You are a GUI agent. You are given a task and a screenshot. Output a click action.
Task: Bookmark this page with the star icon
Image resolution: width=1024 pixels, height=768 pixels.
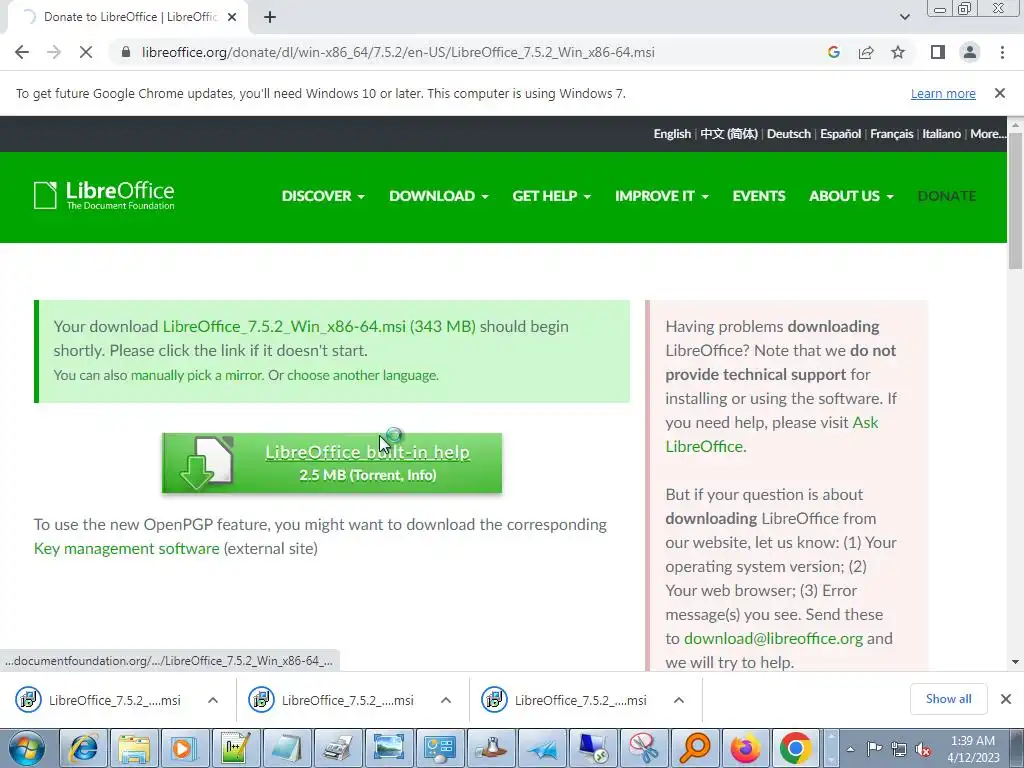pos(898,52)
